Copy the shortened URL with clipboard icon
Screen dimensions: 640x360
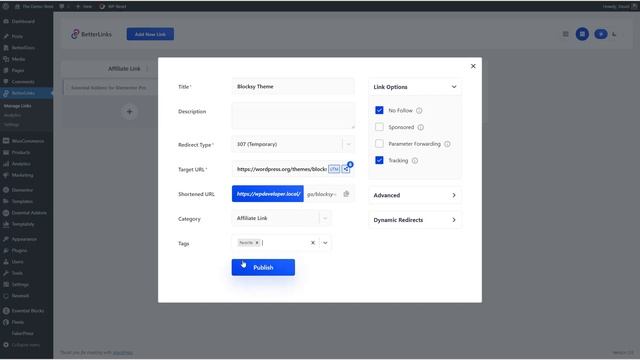tap(346, 194)
